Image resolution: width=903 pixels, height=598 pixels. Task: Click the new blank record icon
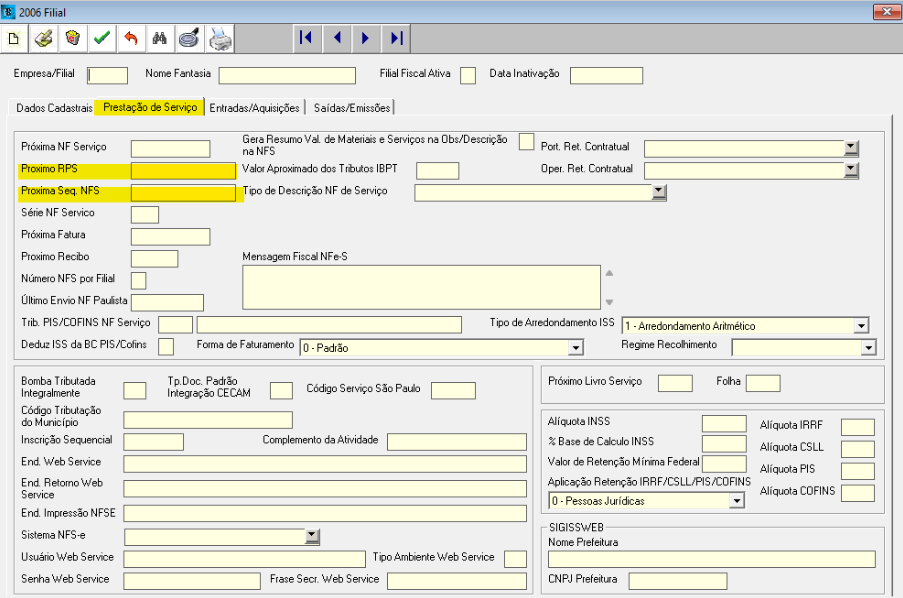pos(14,39)
